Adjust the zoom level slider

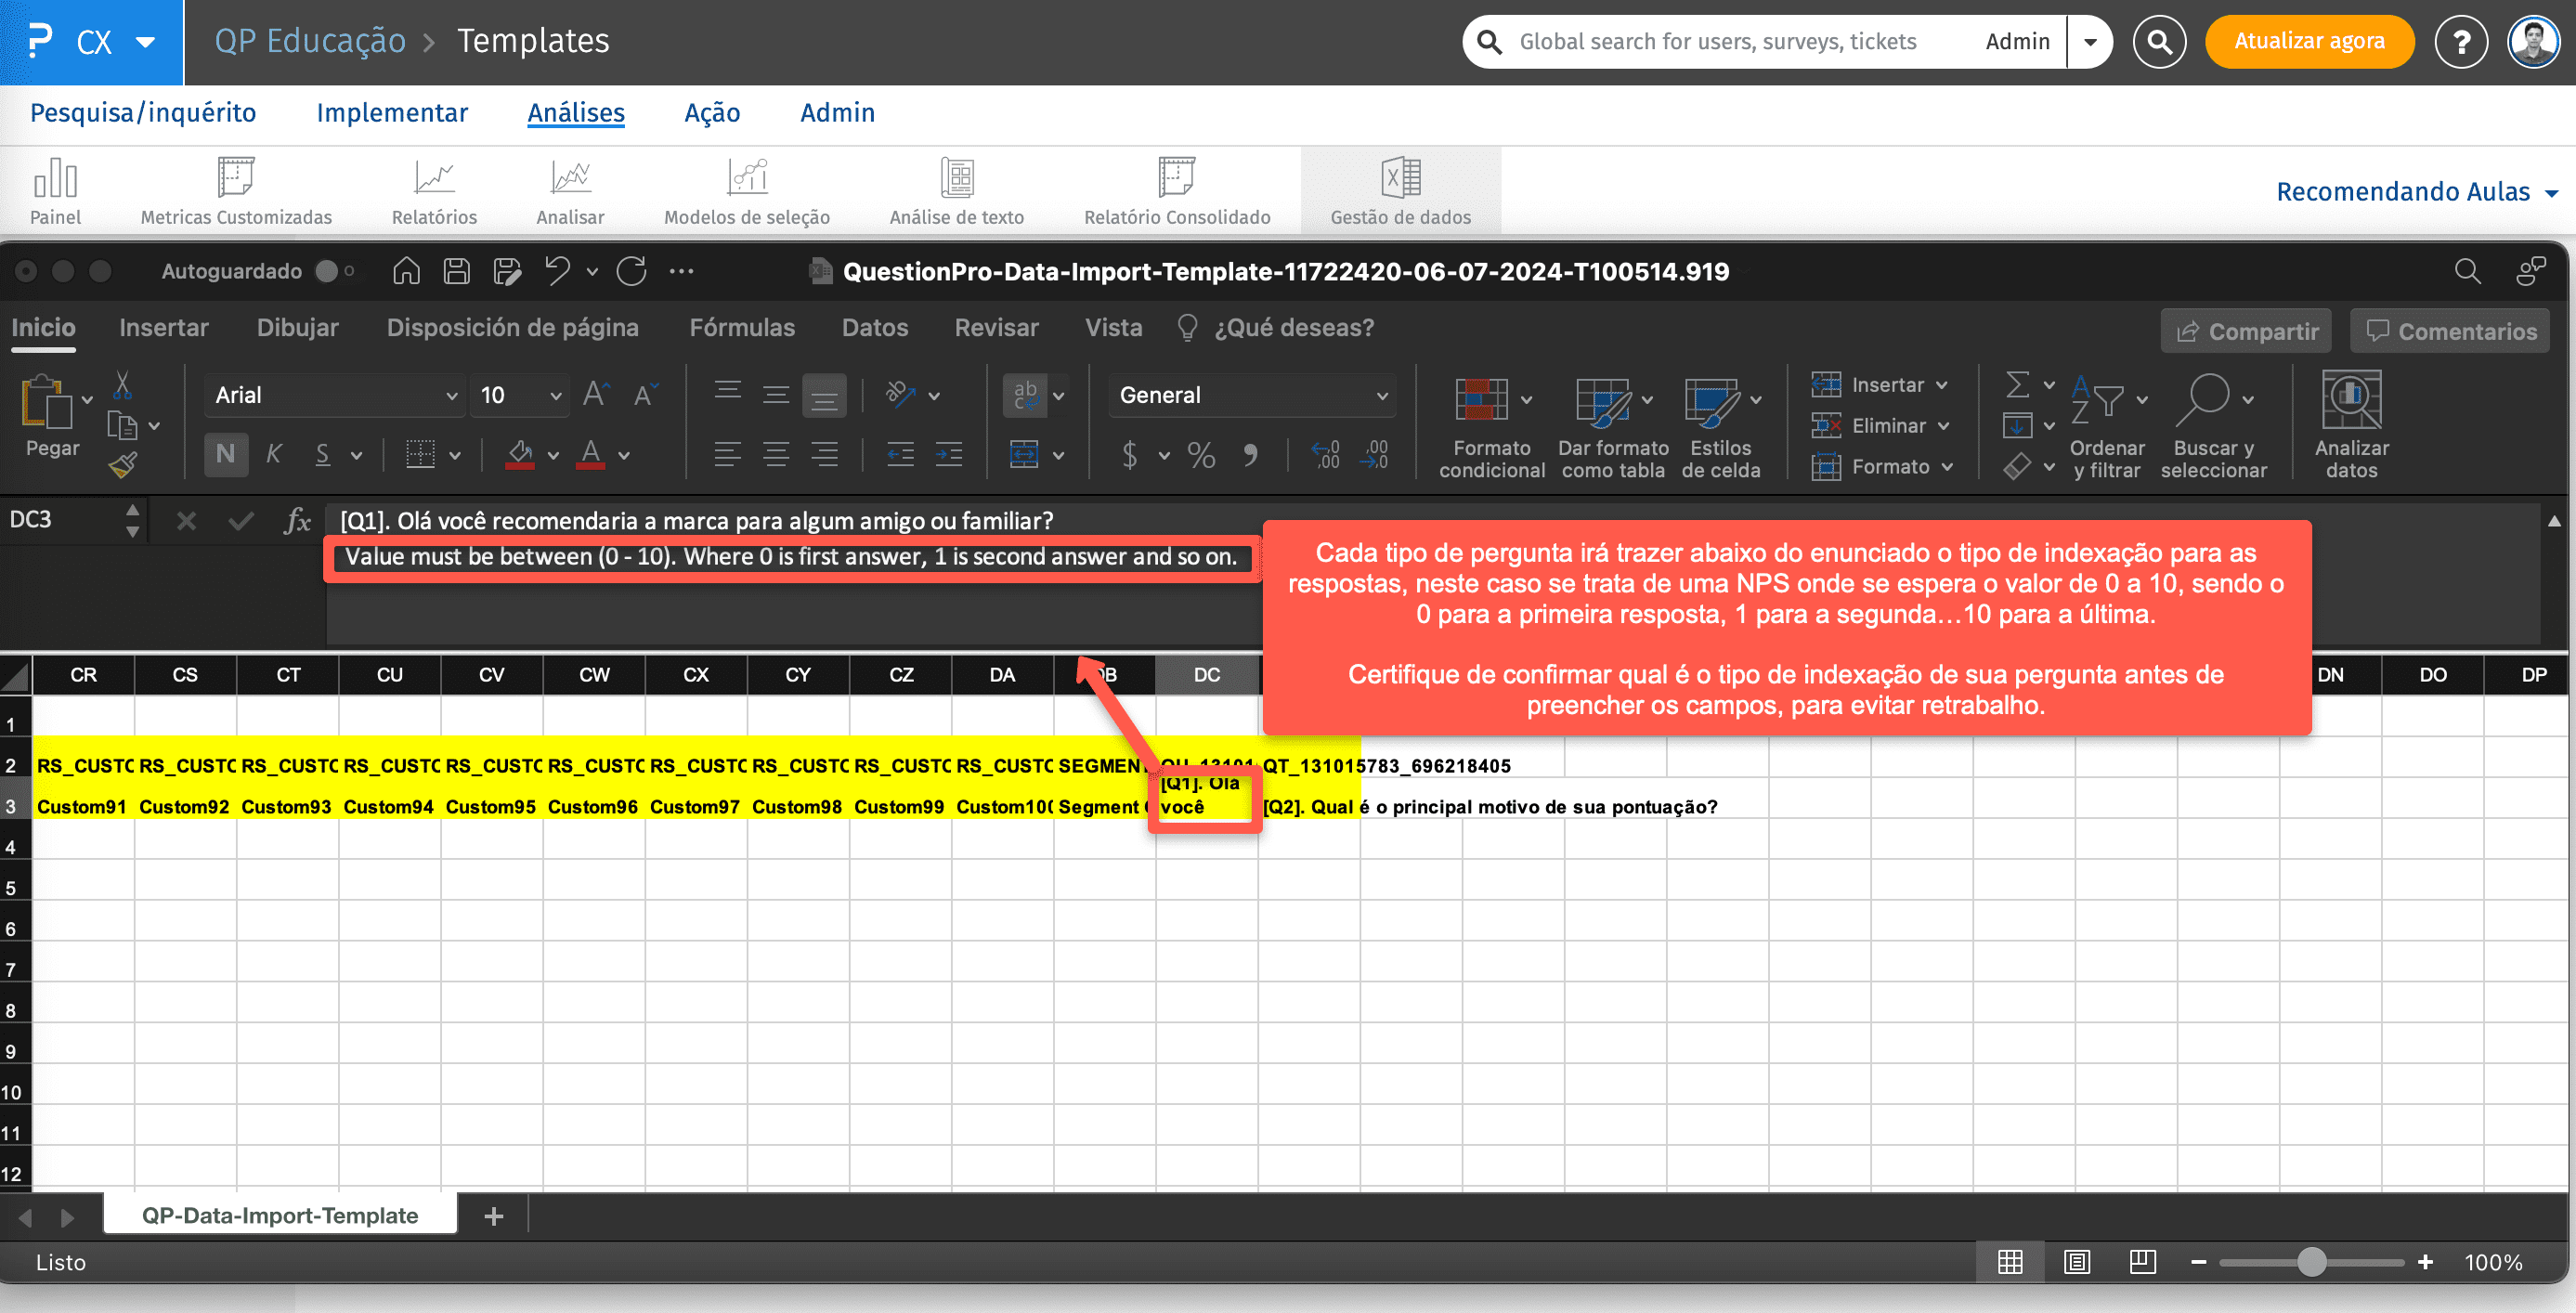(2310, 1262)
